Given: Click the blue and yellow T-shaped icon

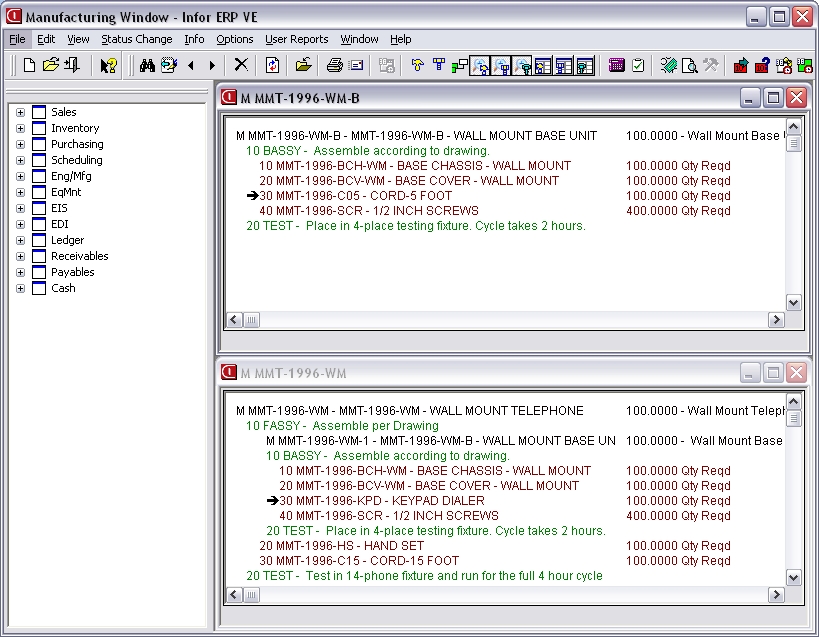Looking at the screenshot, I should point(439,65).
